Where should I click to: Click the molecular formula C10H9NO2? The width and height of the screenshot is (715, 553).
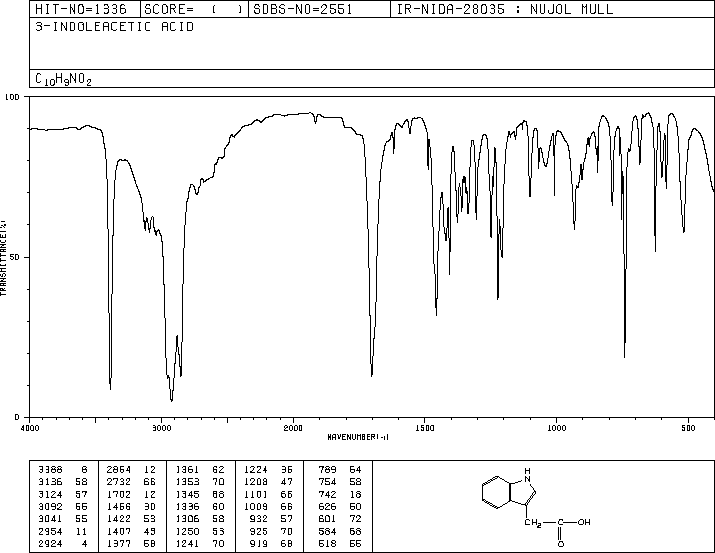63,79
